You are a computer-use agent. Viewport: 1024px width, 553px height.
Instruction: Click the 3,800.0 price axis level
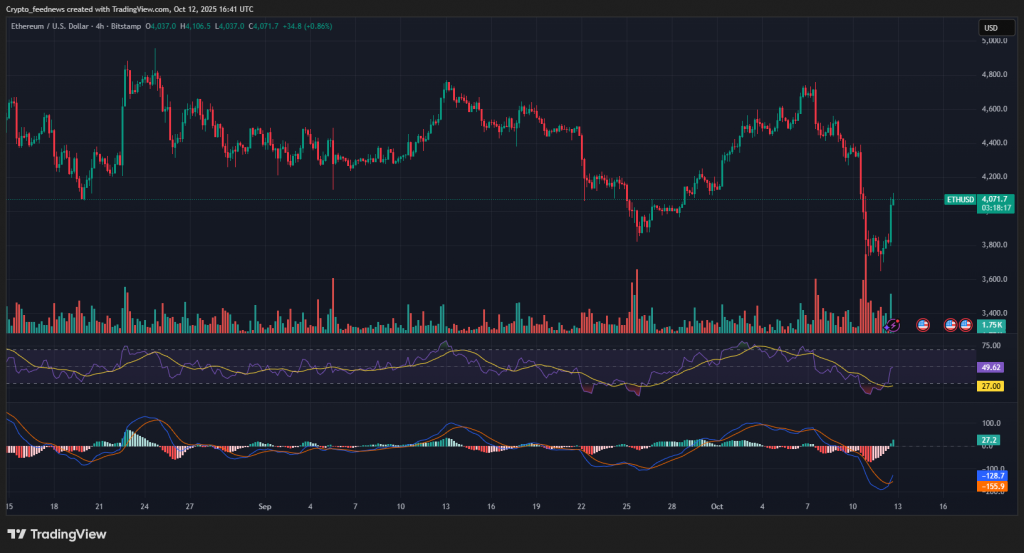point(994,245)
